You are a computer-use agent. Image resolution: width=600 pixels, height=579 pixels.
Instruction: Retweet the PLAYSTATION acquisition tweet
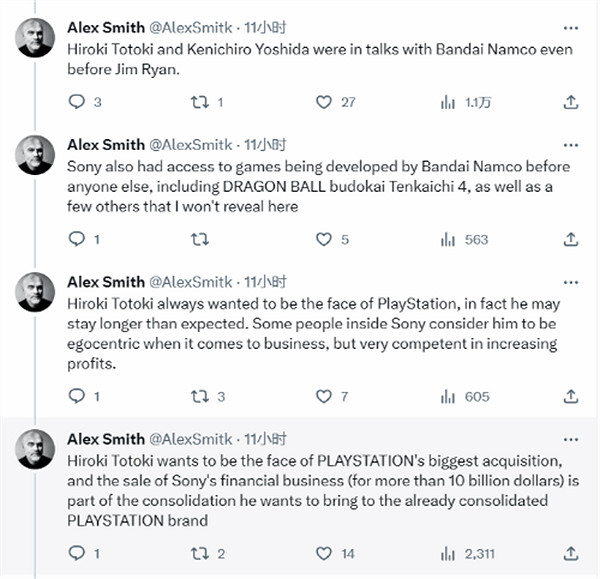click(199, 553)
